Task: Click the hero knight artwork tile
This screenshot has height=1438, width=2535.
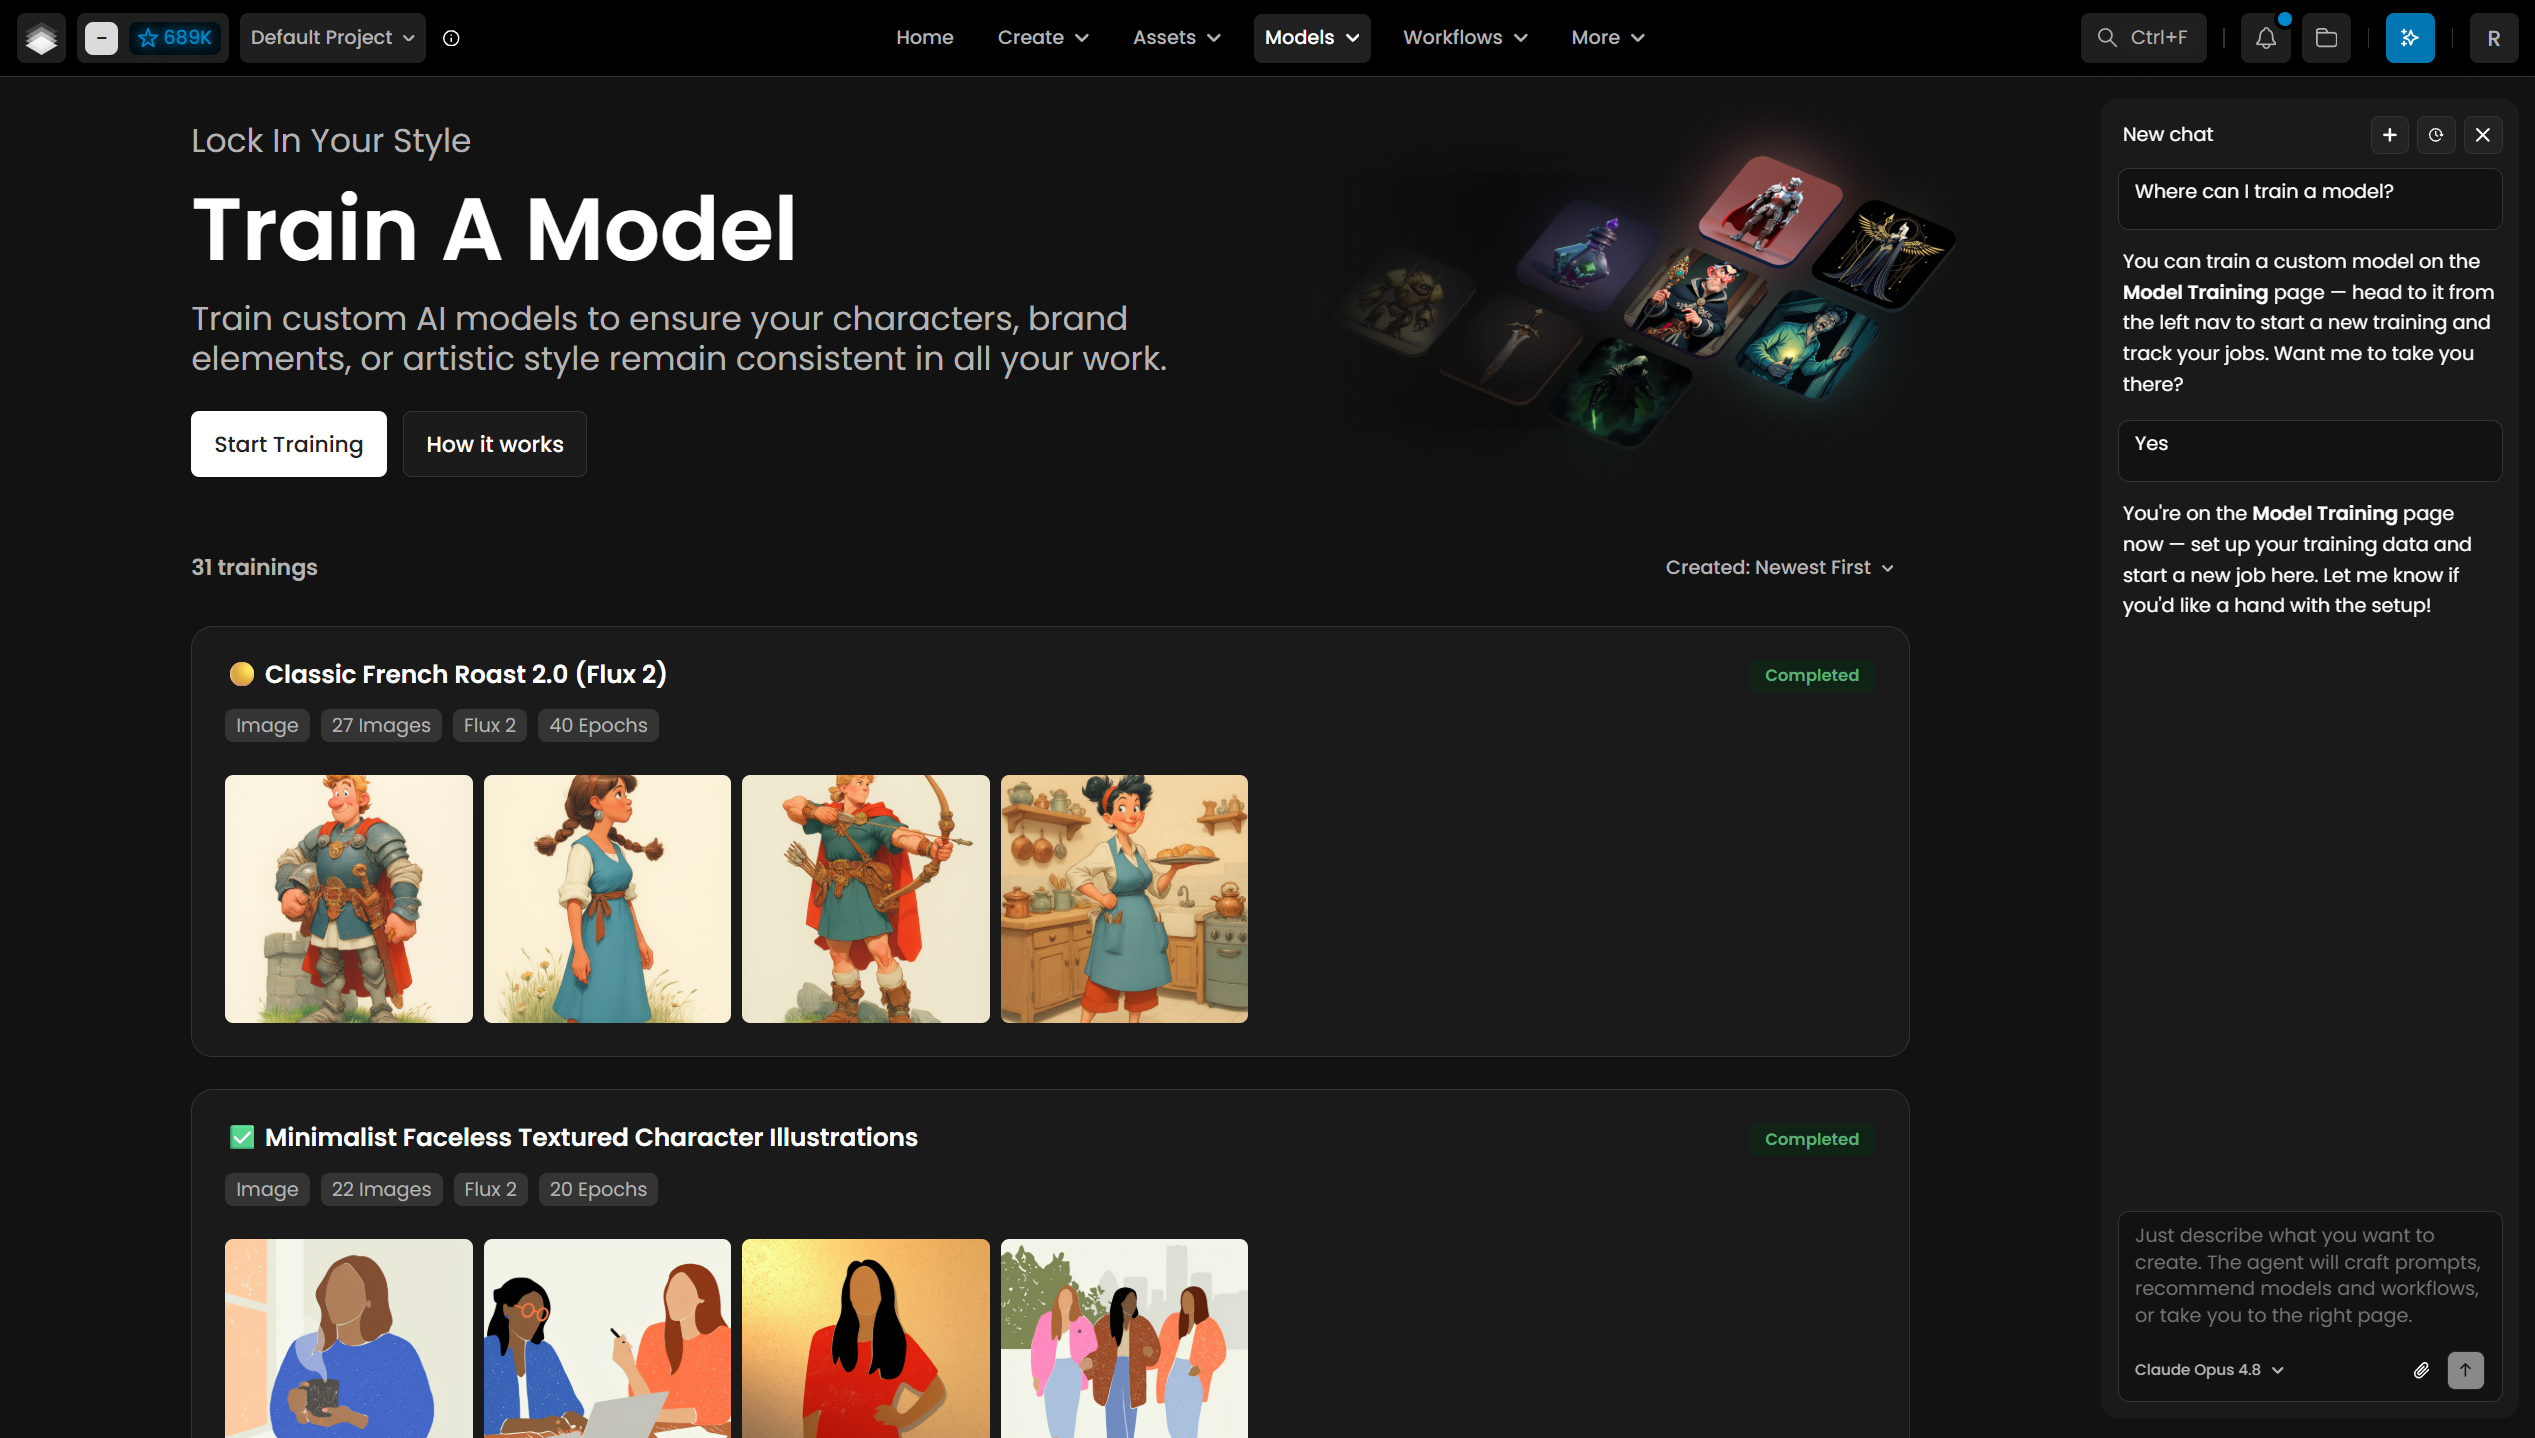Action: click(1770, 210)
